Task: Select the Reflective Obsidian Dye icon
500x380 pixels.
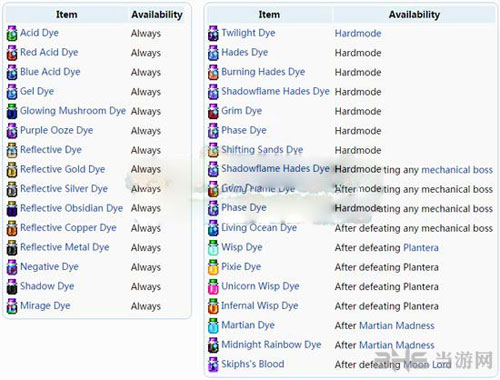Action: (12, 208)
